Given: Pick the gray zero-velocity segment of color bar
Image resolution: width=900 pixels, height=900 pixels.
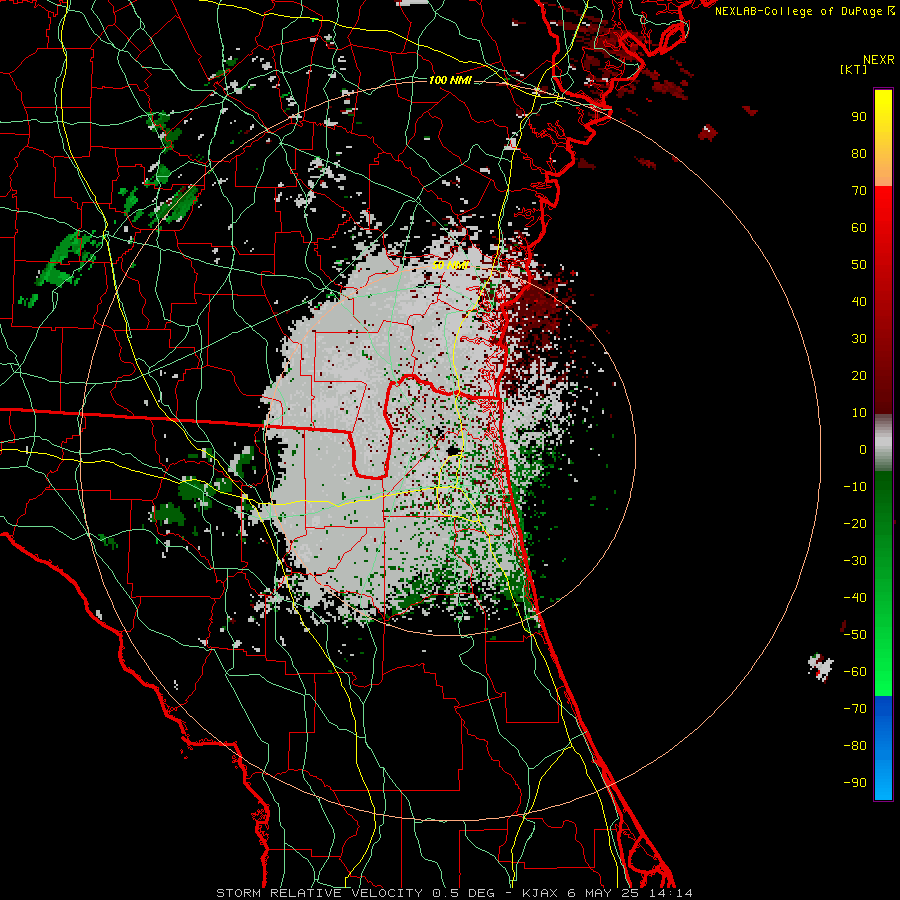Looking at the screenshot, I should click(x=883, y=443).
